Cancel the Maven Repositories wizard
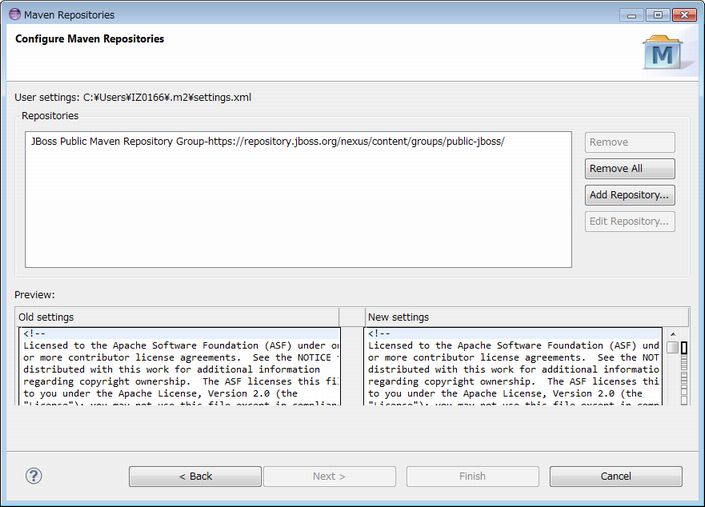The image size is (705, 507). pyautogui.click(x=616, y=476)
